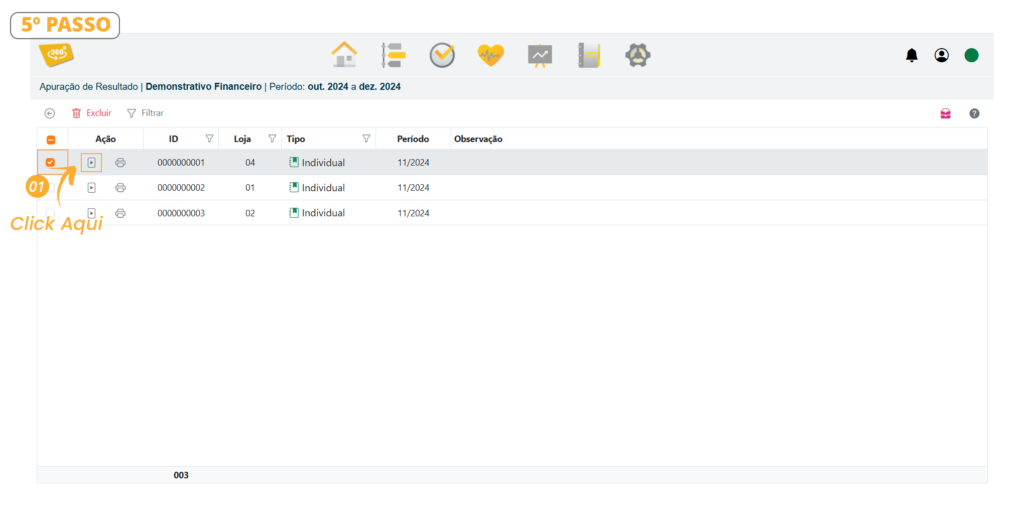Open the ID column filter
This screenshot has height=523, width=1024.
[x=209, y=138]
